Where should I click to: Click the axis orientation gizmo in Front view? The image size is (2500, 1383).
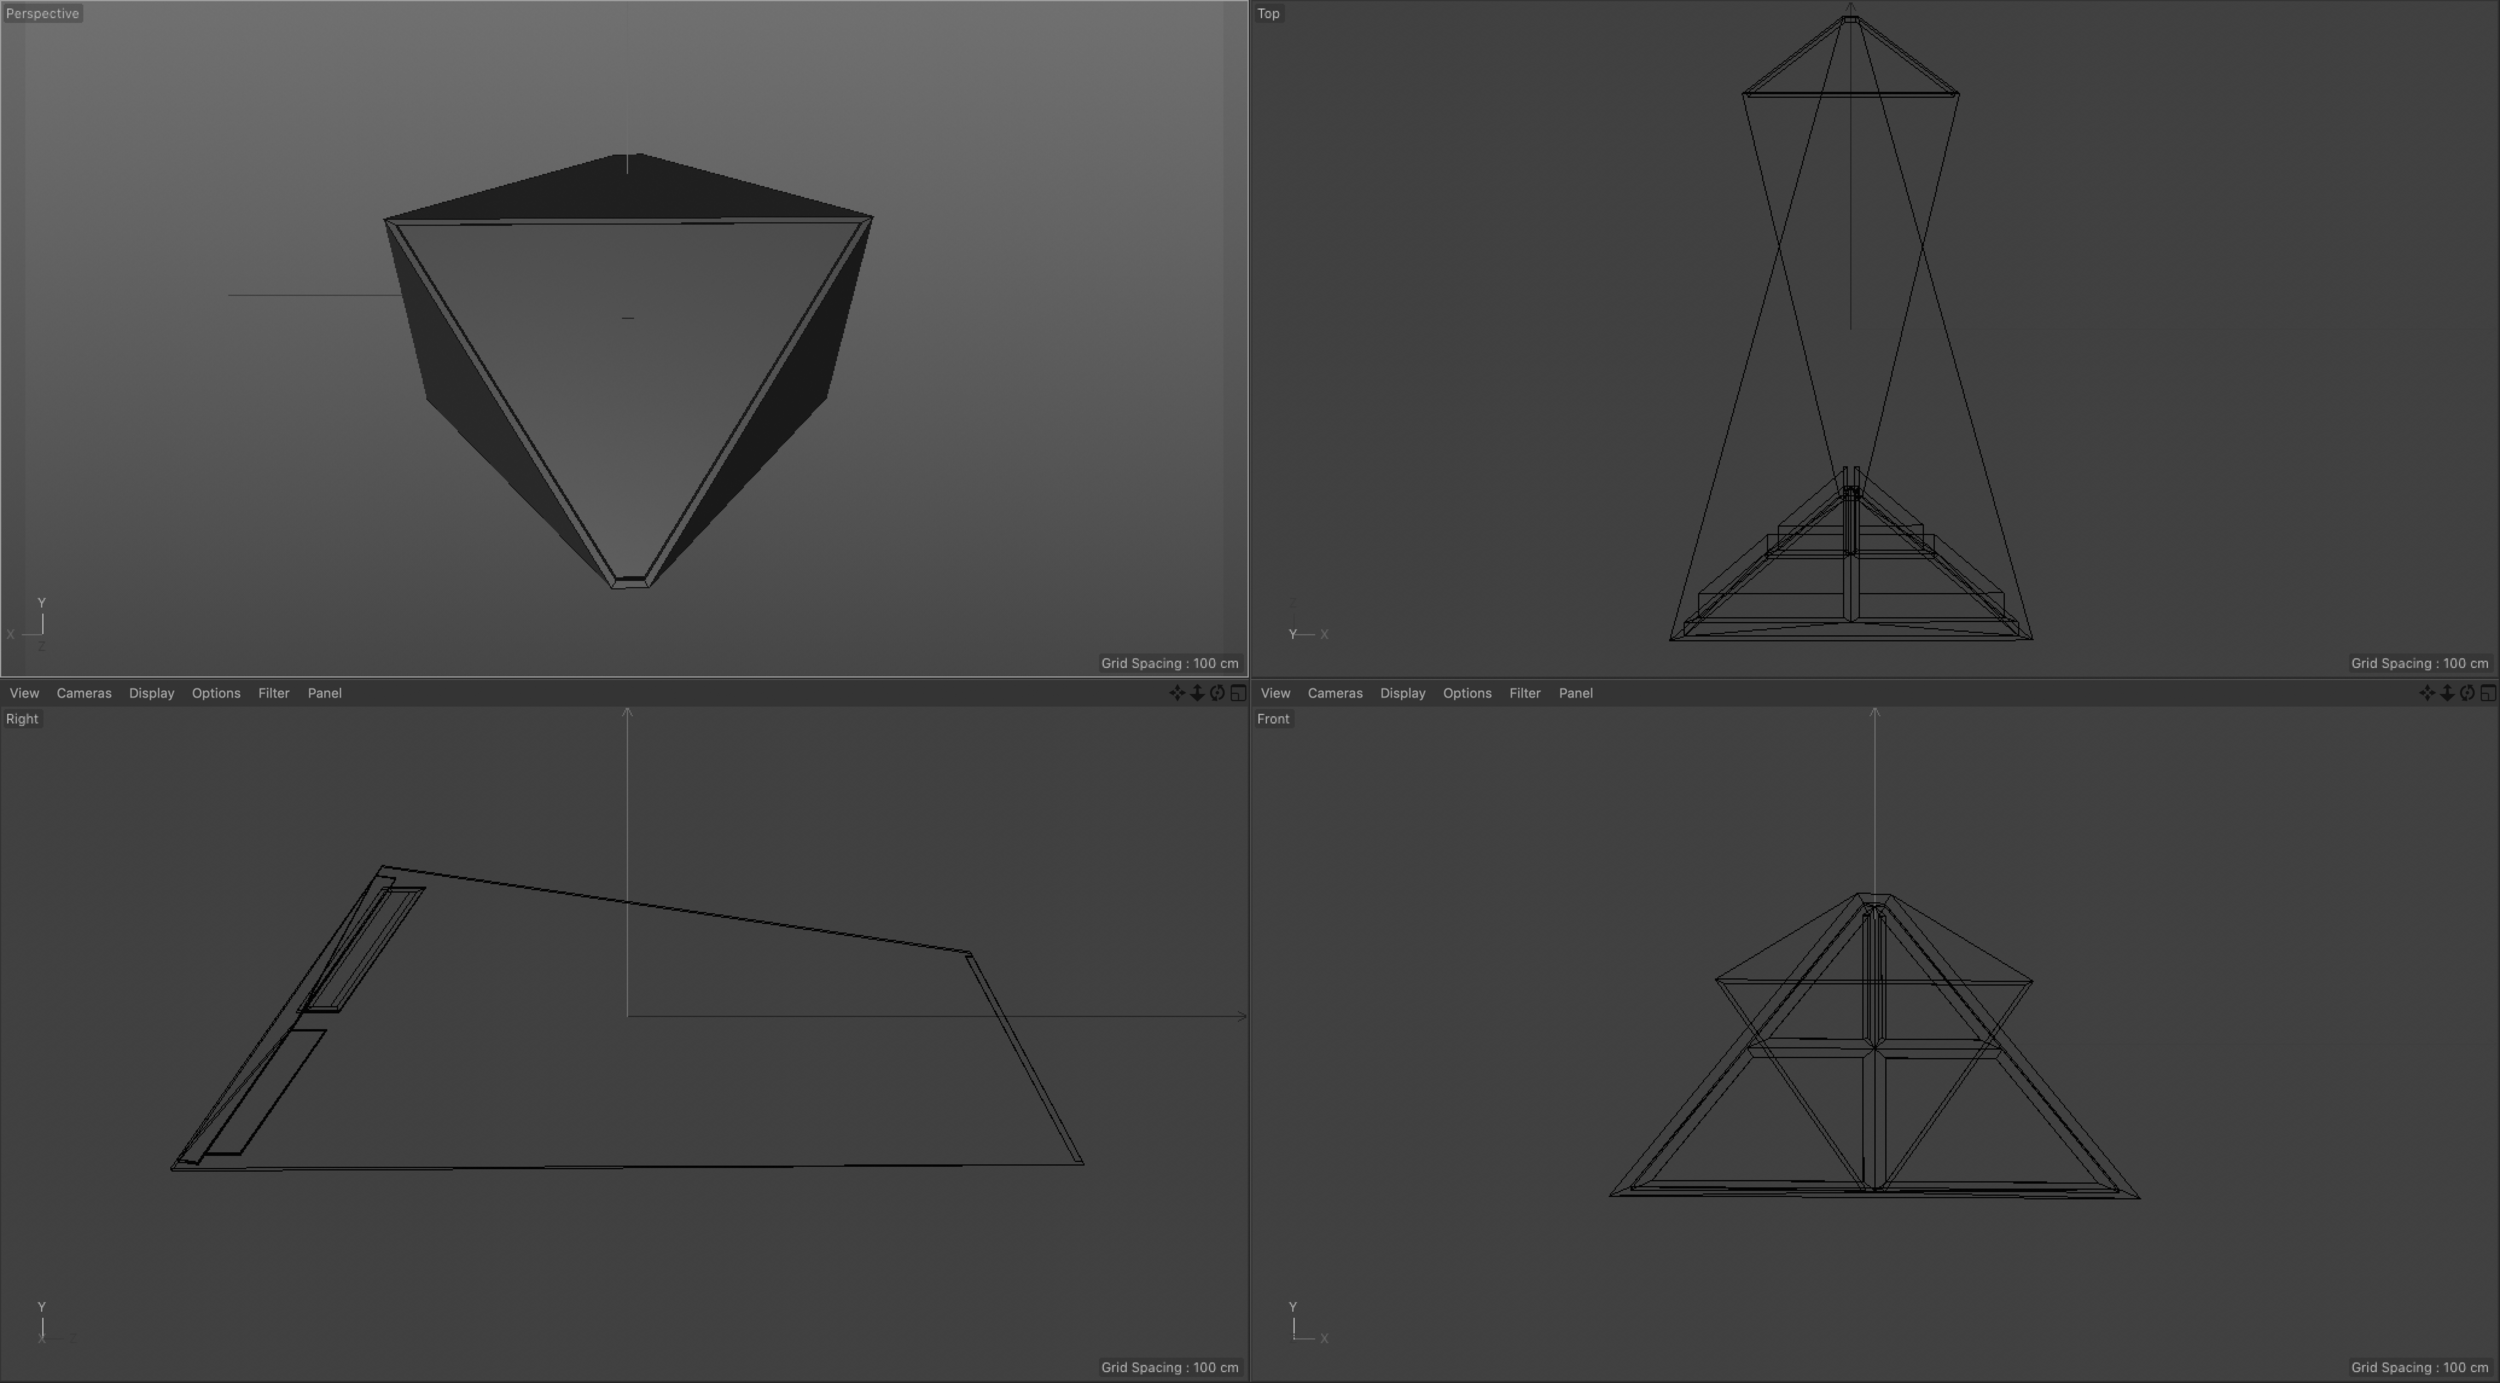click(1308, 1322)
